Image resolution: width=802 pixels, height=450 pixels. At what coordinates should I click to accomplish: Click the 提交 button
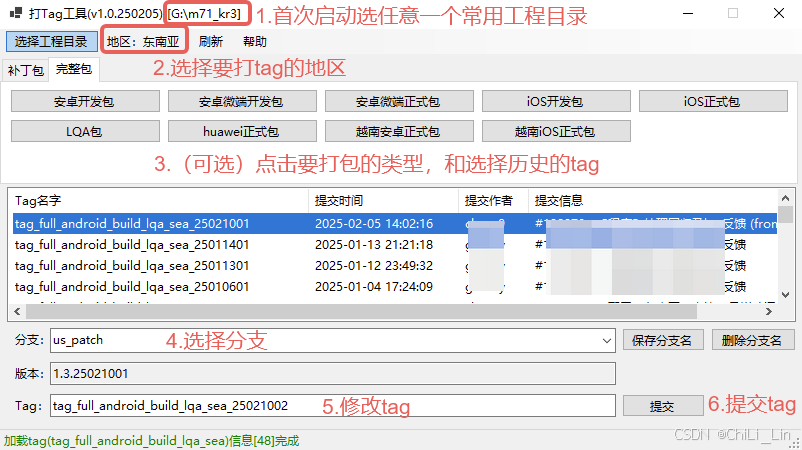point(663,406)
